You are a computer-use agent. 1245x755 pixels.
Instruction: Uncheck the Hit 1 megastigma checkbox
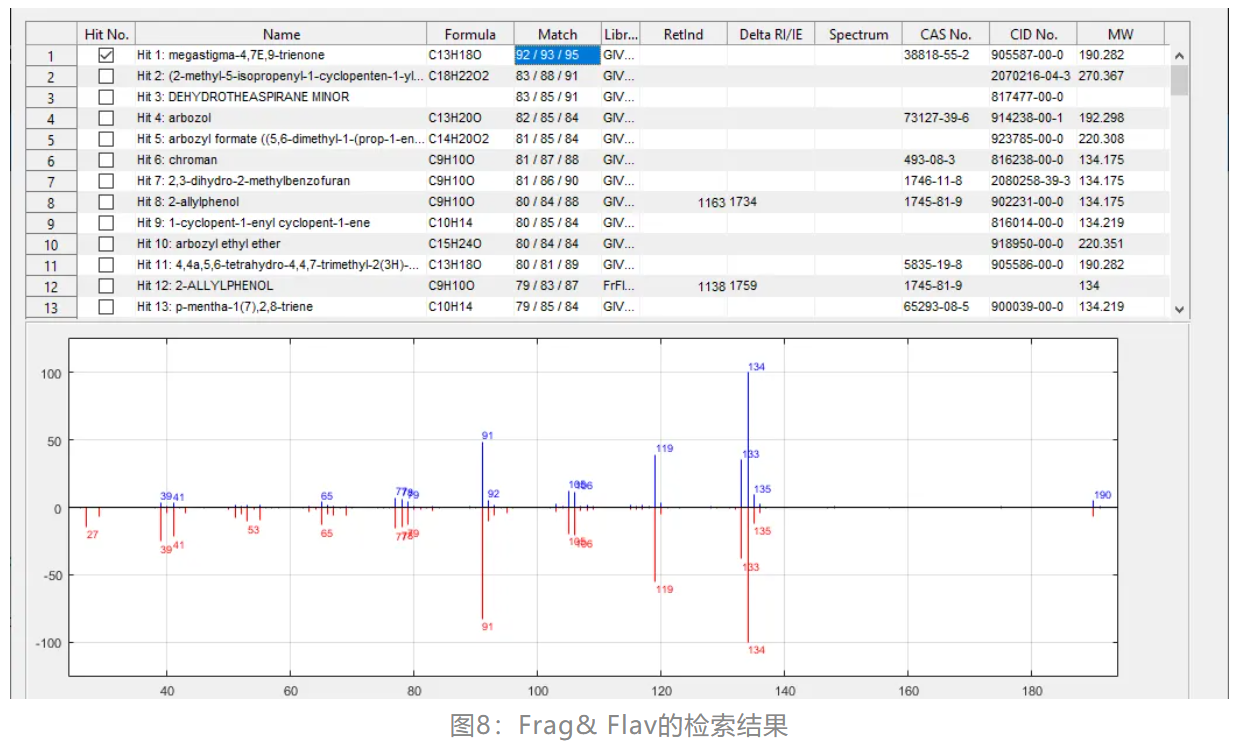pos(106,55)
